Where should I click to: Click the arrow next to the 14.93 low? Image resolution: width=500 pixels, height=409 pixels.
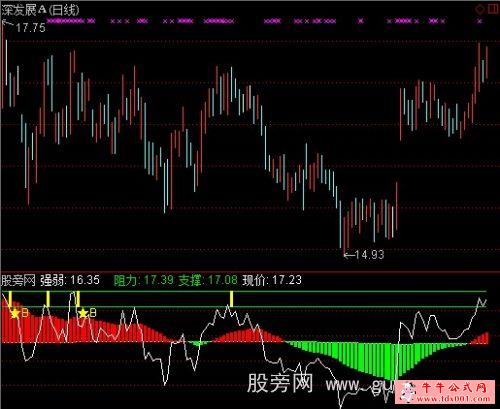pyautogui.click(x=349, y=256)
